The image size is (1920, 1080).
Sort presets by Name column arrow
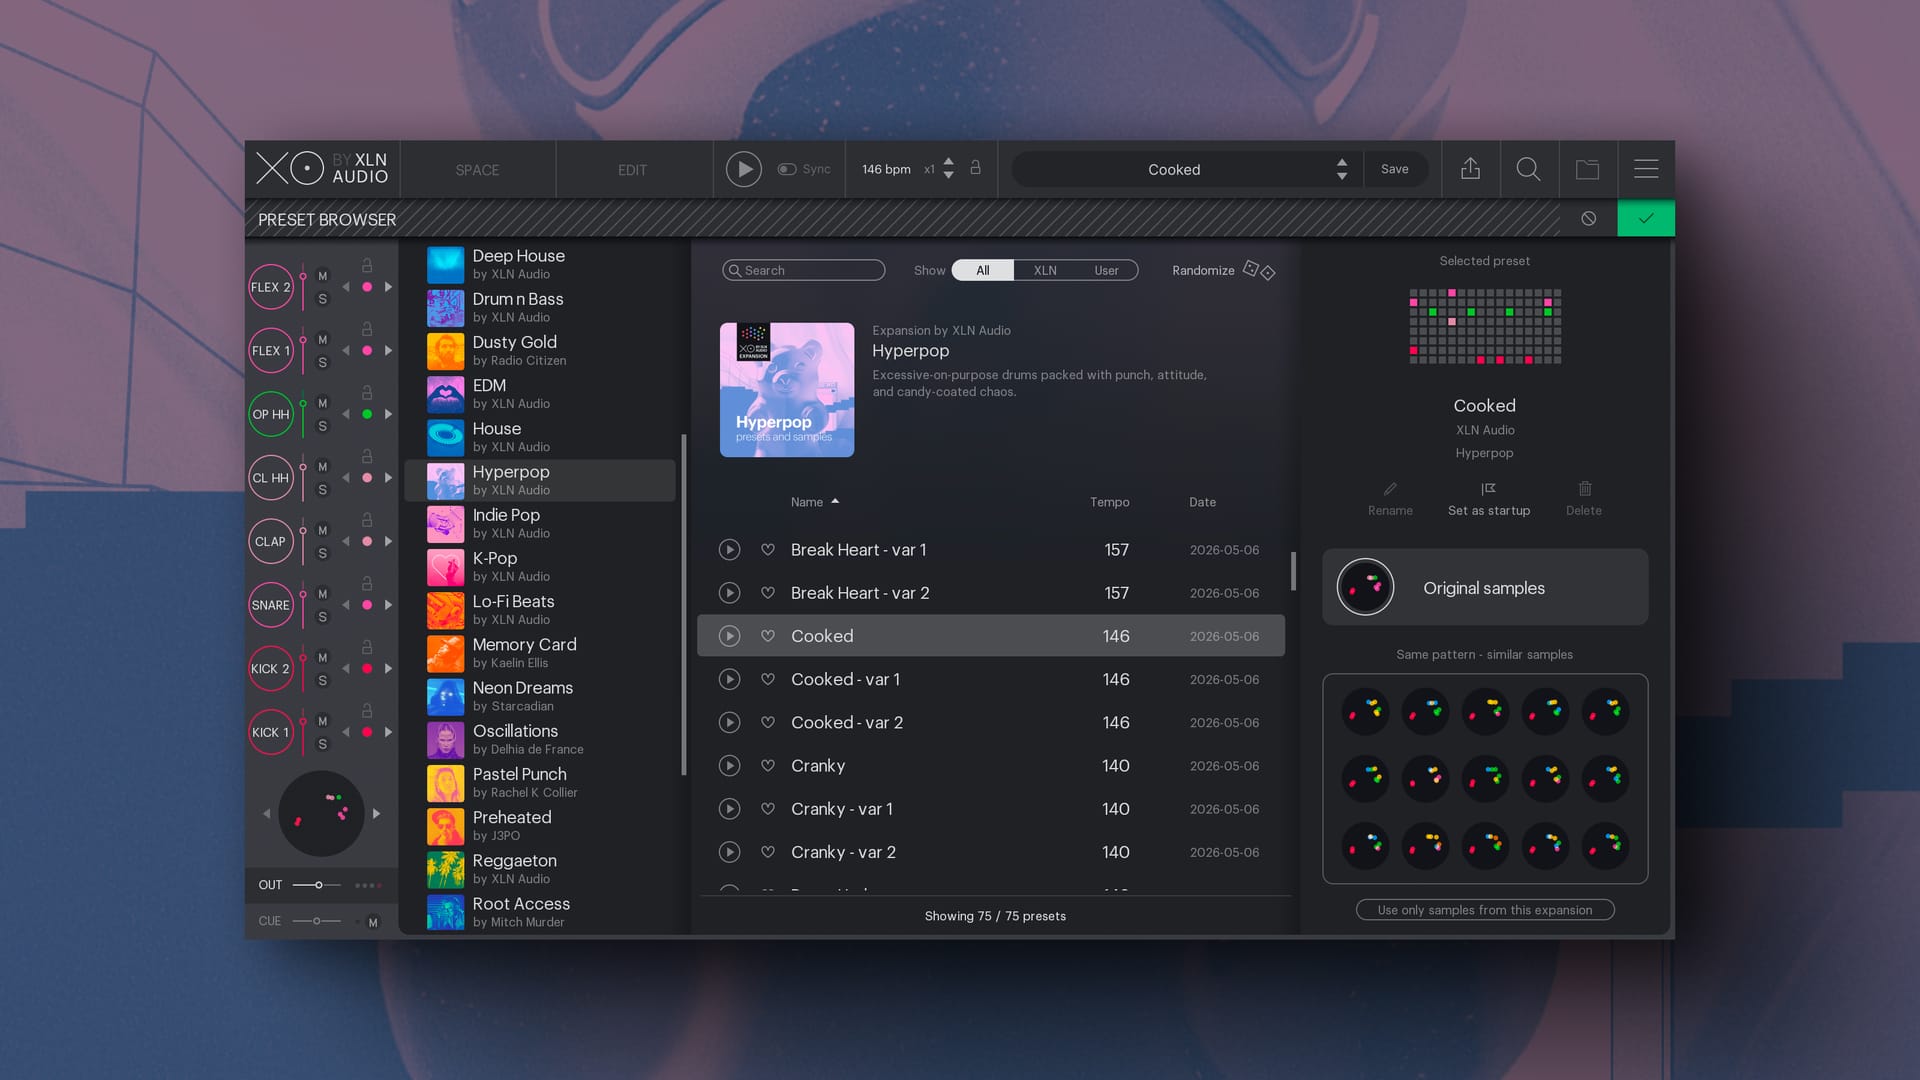coord(835,501)
